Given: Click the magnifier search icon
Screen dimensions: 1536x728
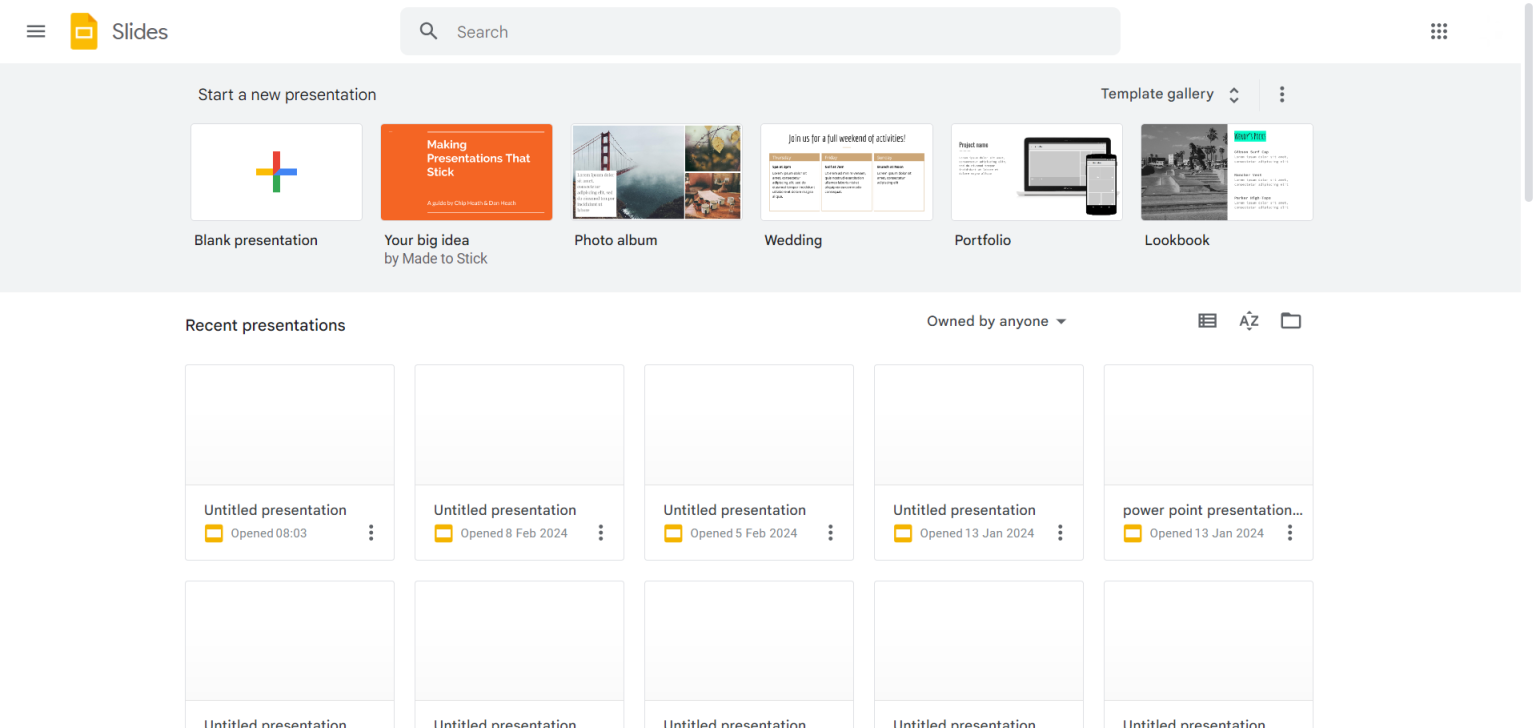Looking at the screenshot, I should coord(429,31).
